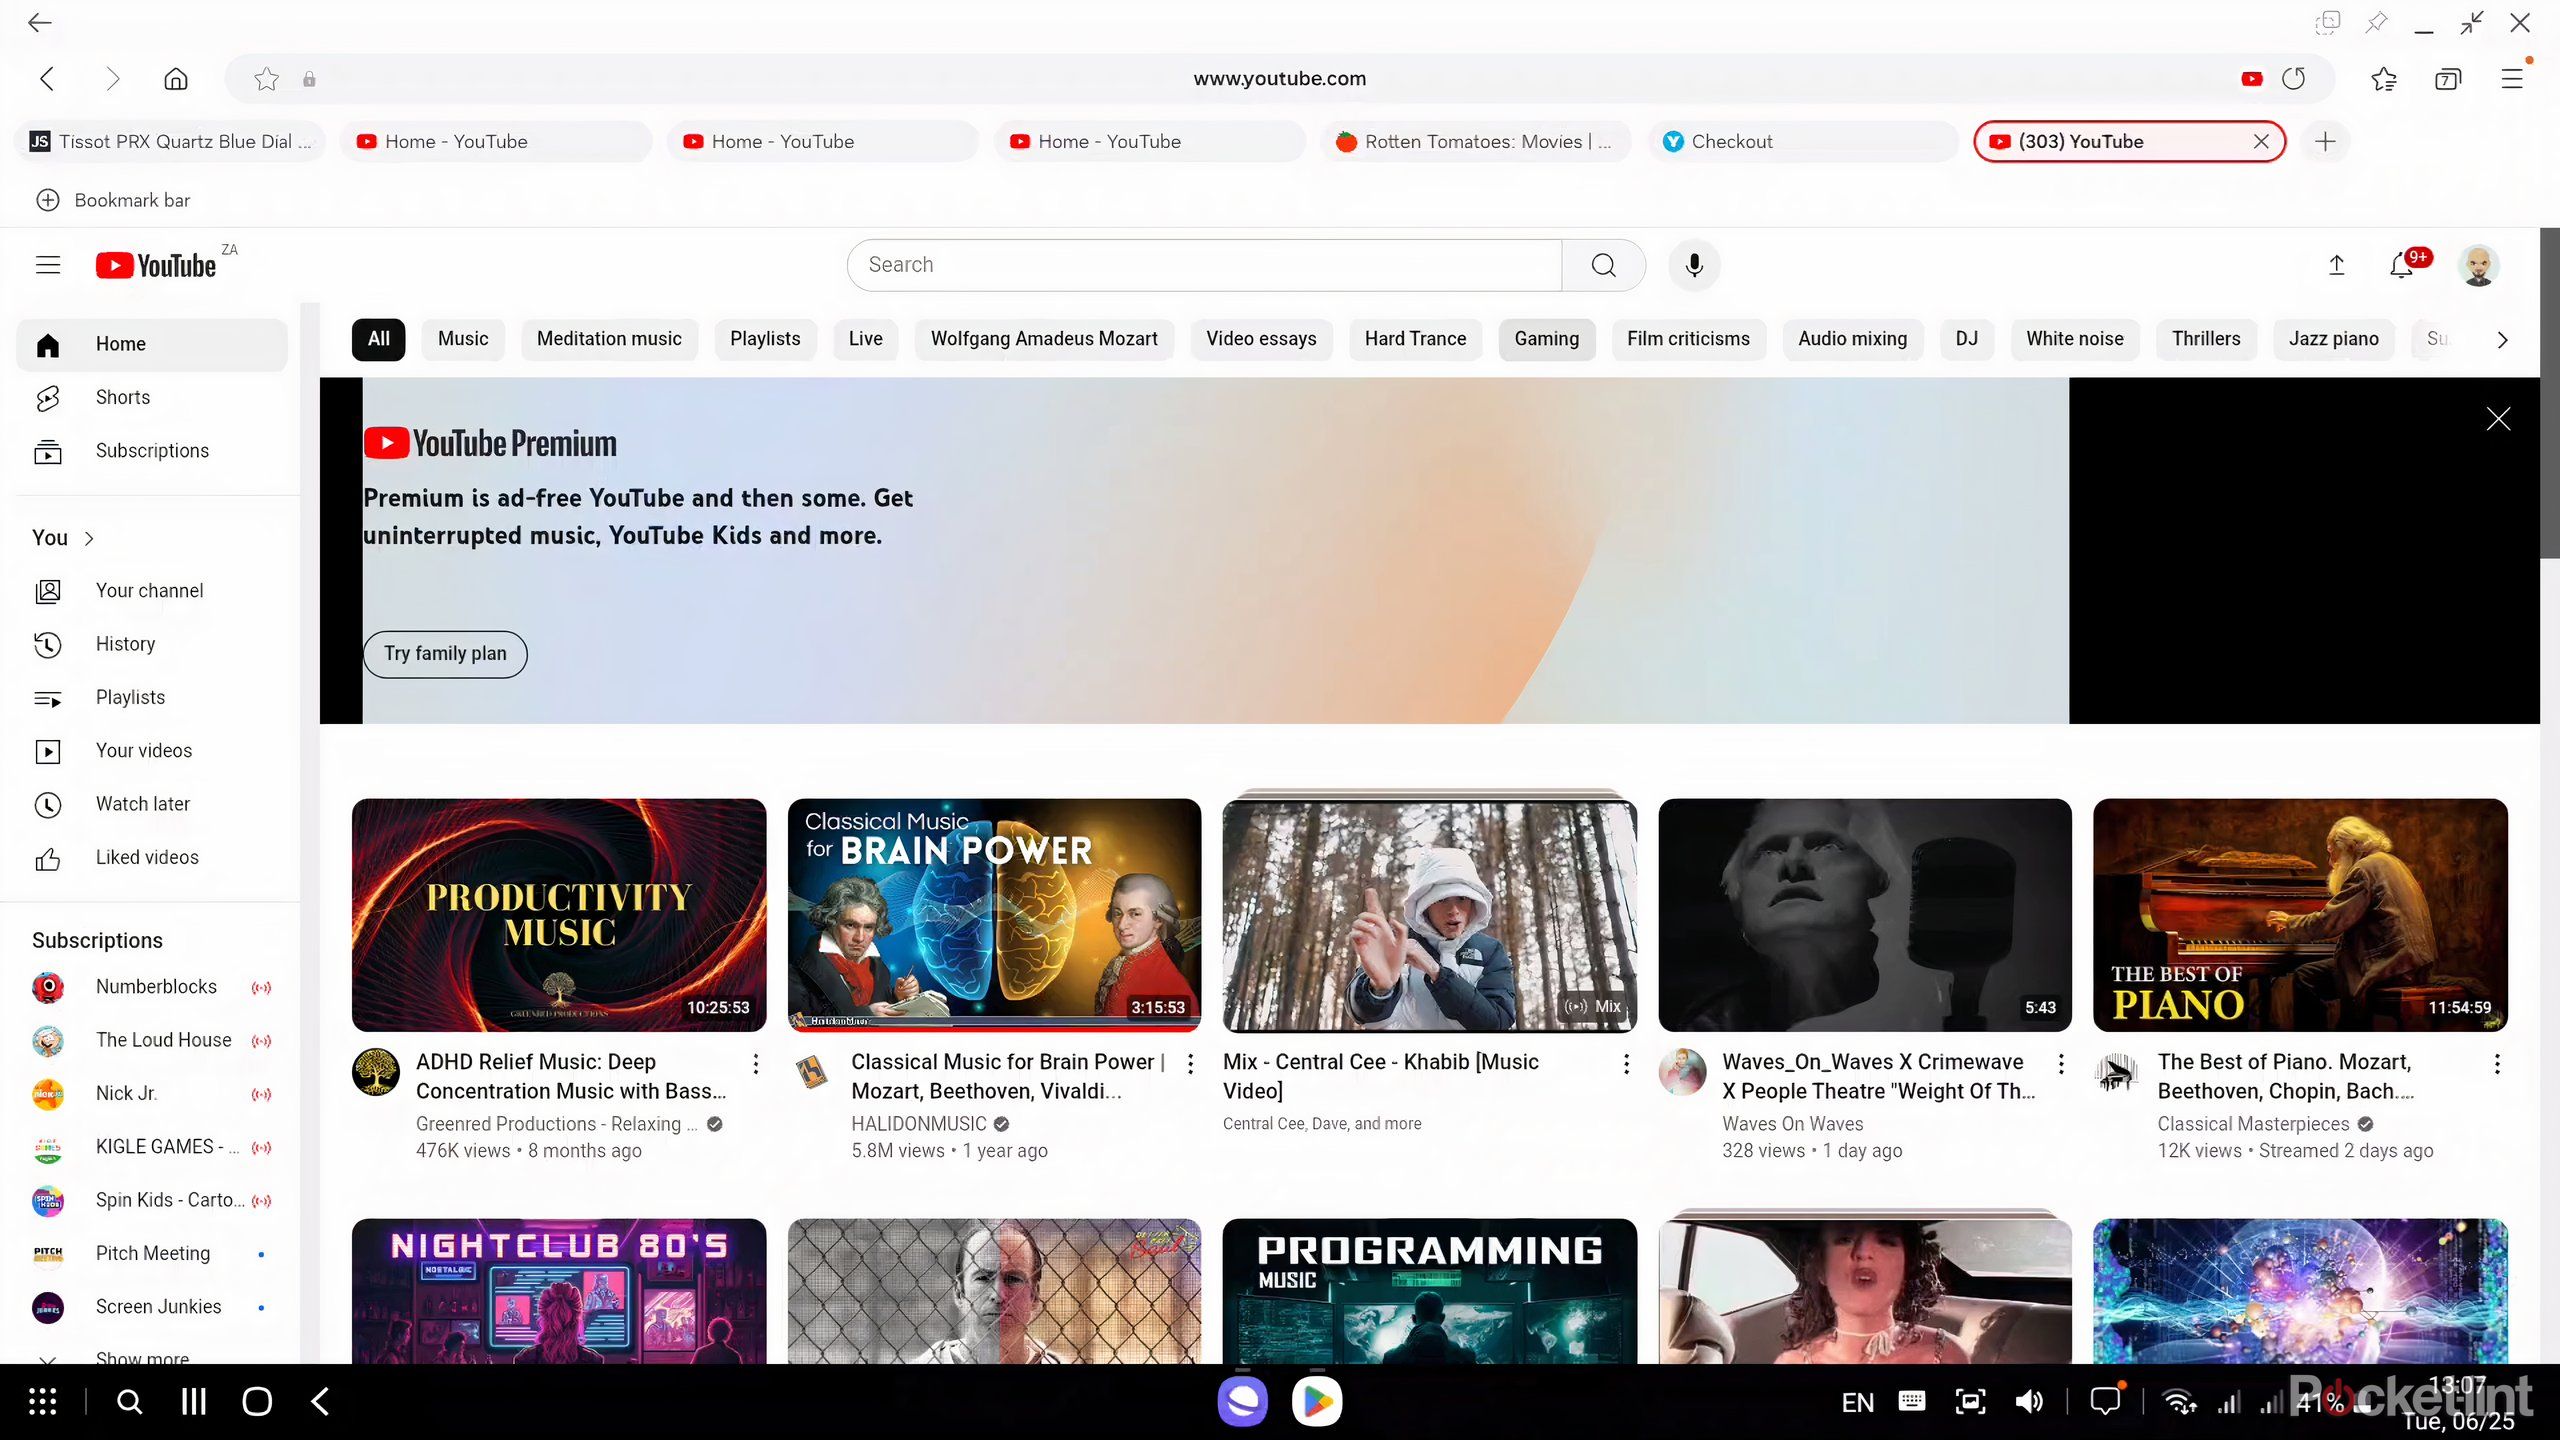Open more options for Mix - Central Cee
The height and width of the screenshot is (1440, 2560).
point(1626,1064)
